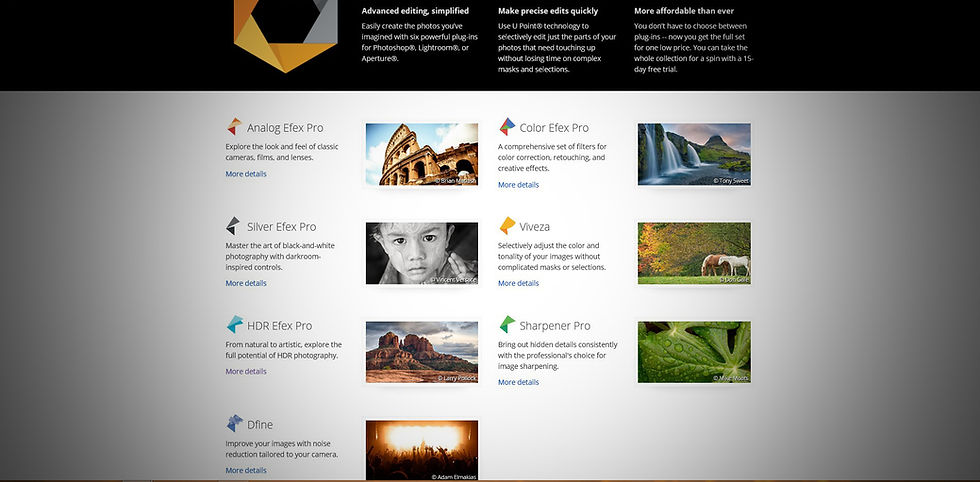Open More details under Sharpener Pro
The height and width of the screenshot is (482, 980).
point(518,382)
